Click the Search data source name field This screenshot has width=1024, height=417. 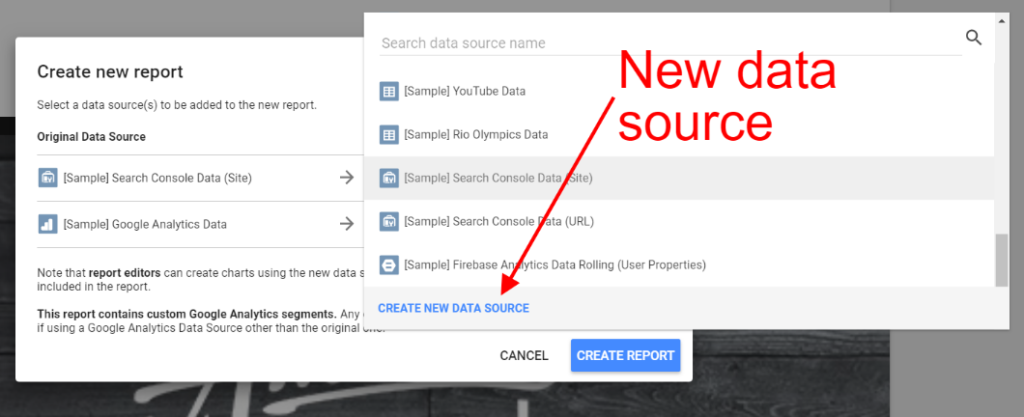671,43
